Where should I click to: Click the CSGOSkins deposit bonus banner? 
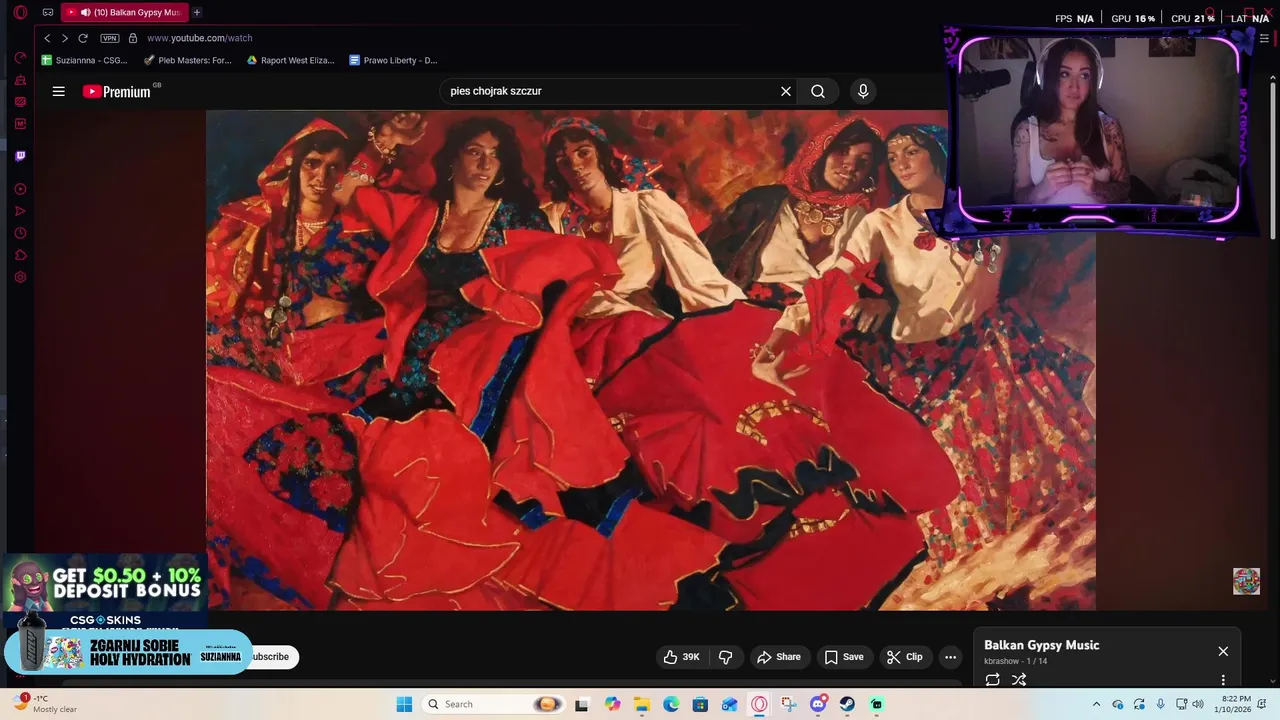tap(105, 592)
